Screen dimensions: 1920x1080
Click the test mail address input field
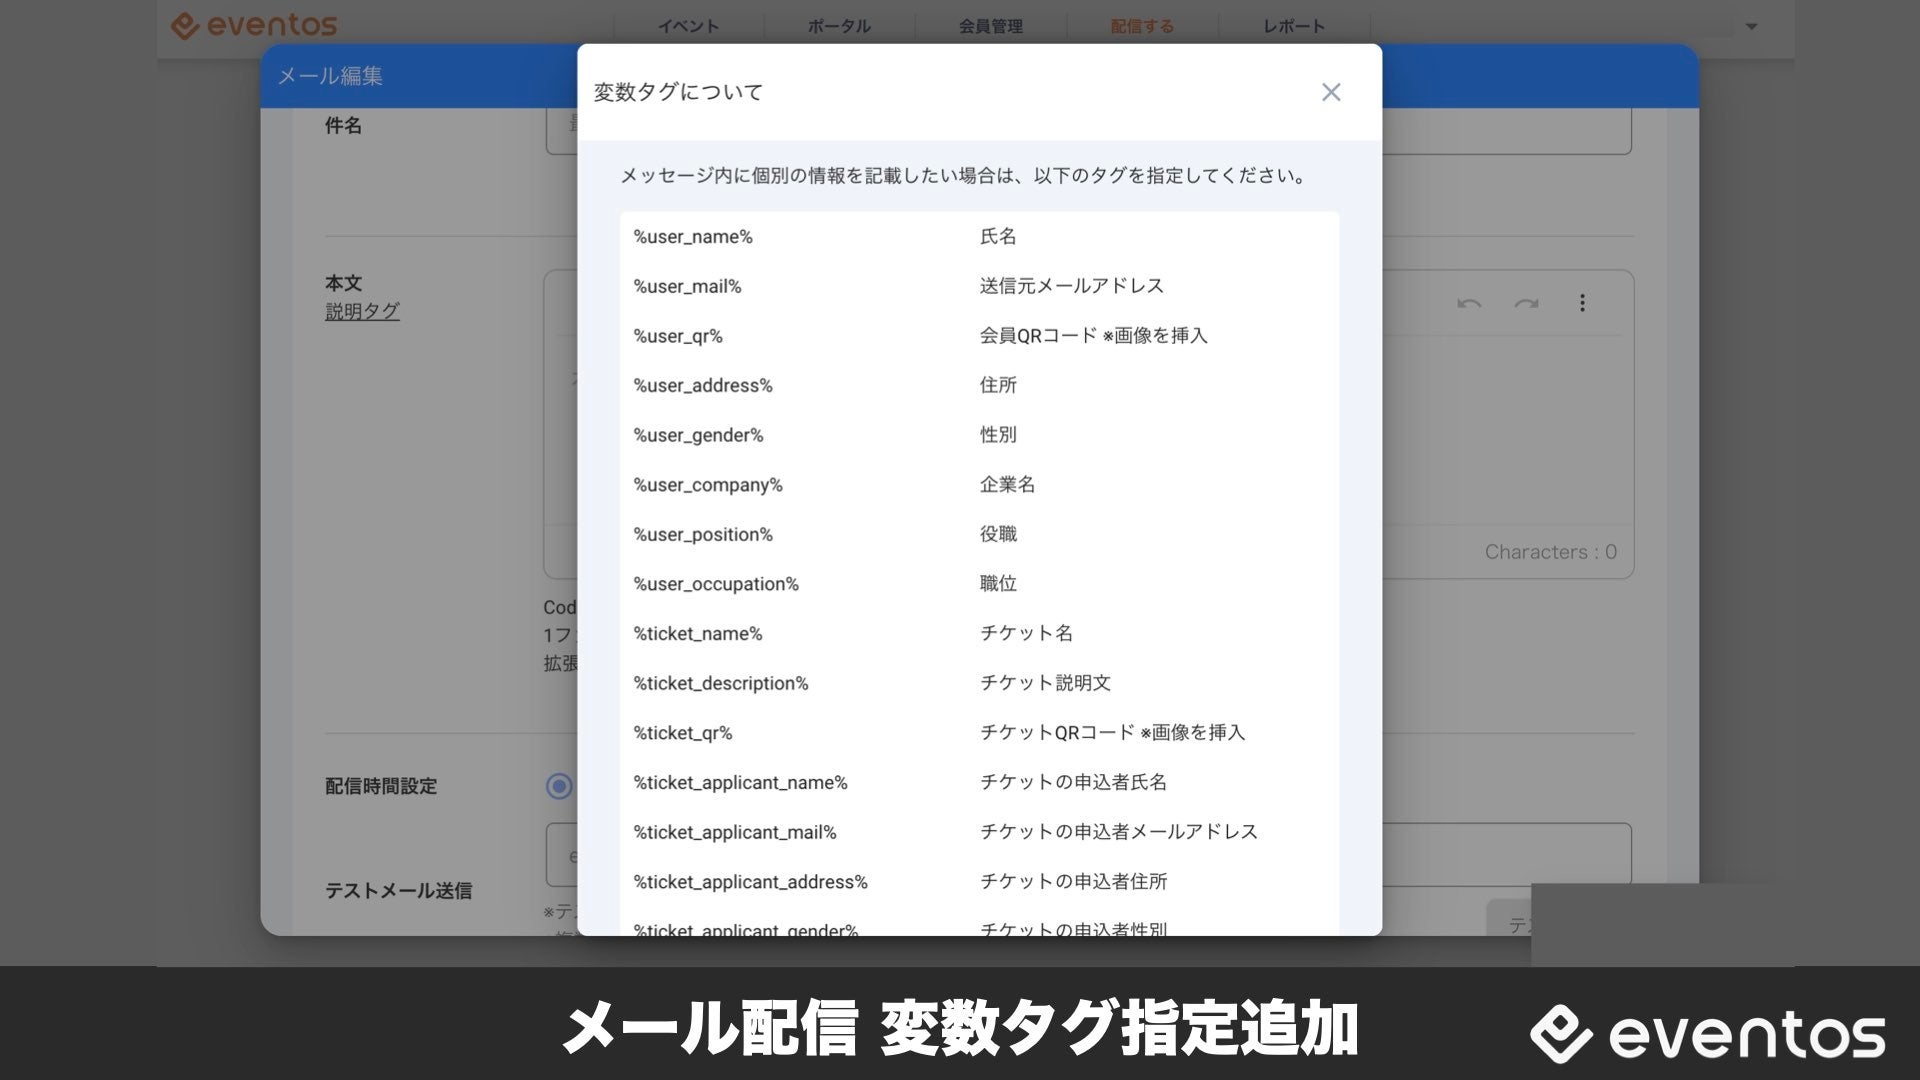1500,853
